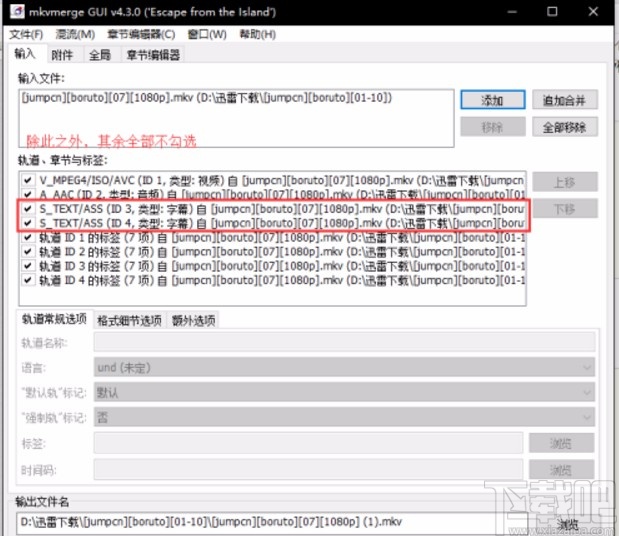
Task: Switch to the 附件 tab
Action: coord(62,55)
